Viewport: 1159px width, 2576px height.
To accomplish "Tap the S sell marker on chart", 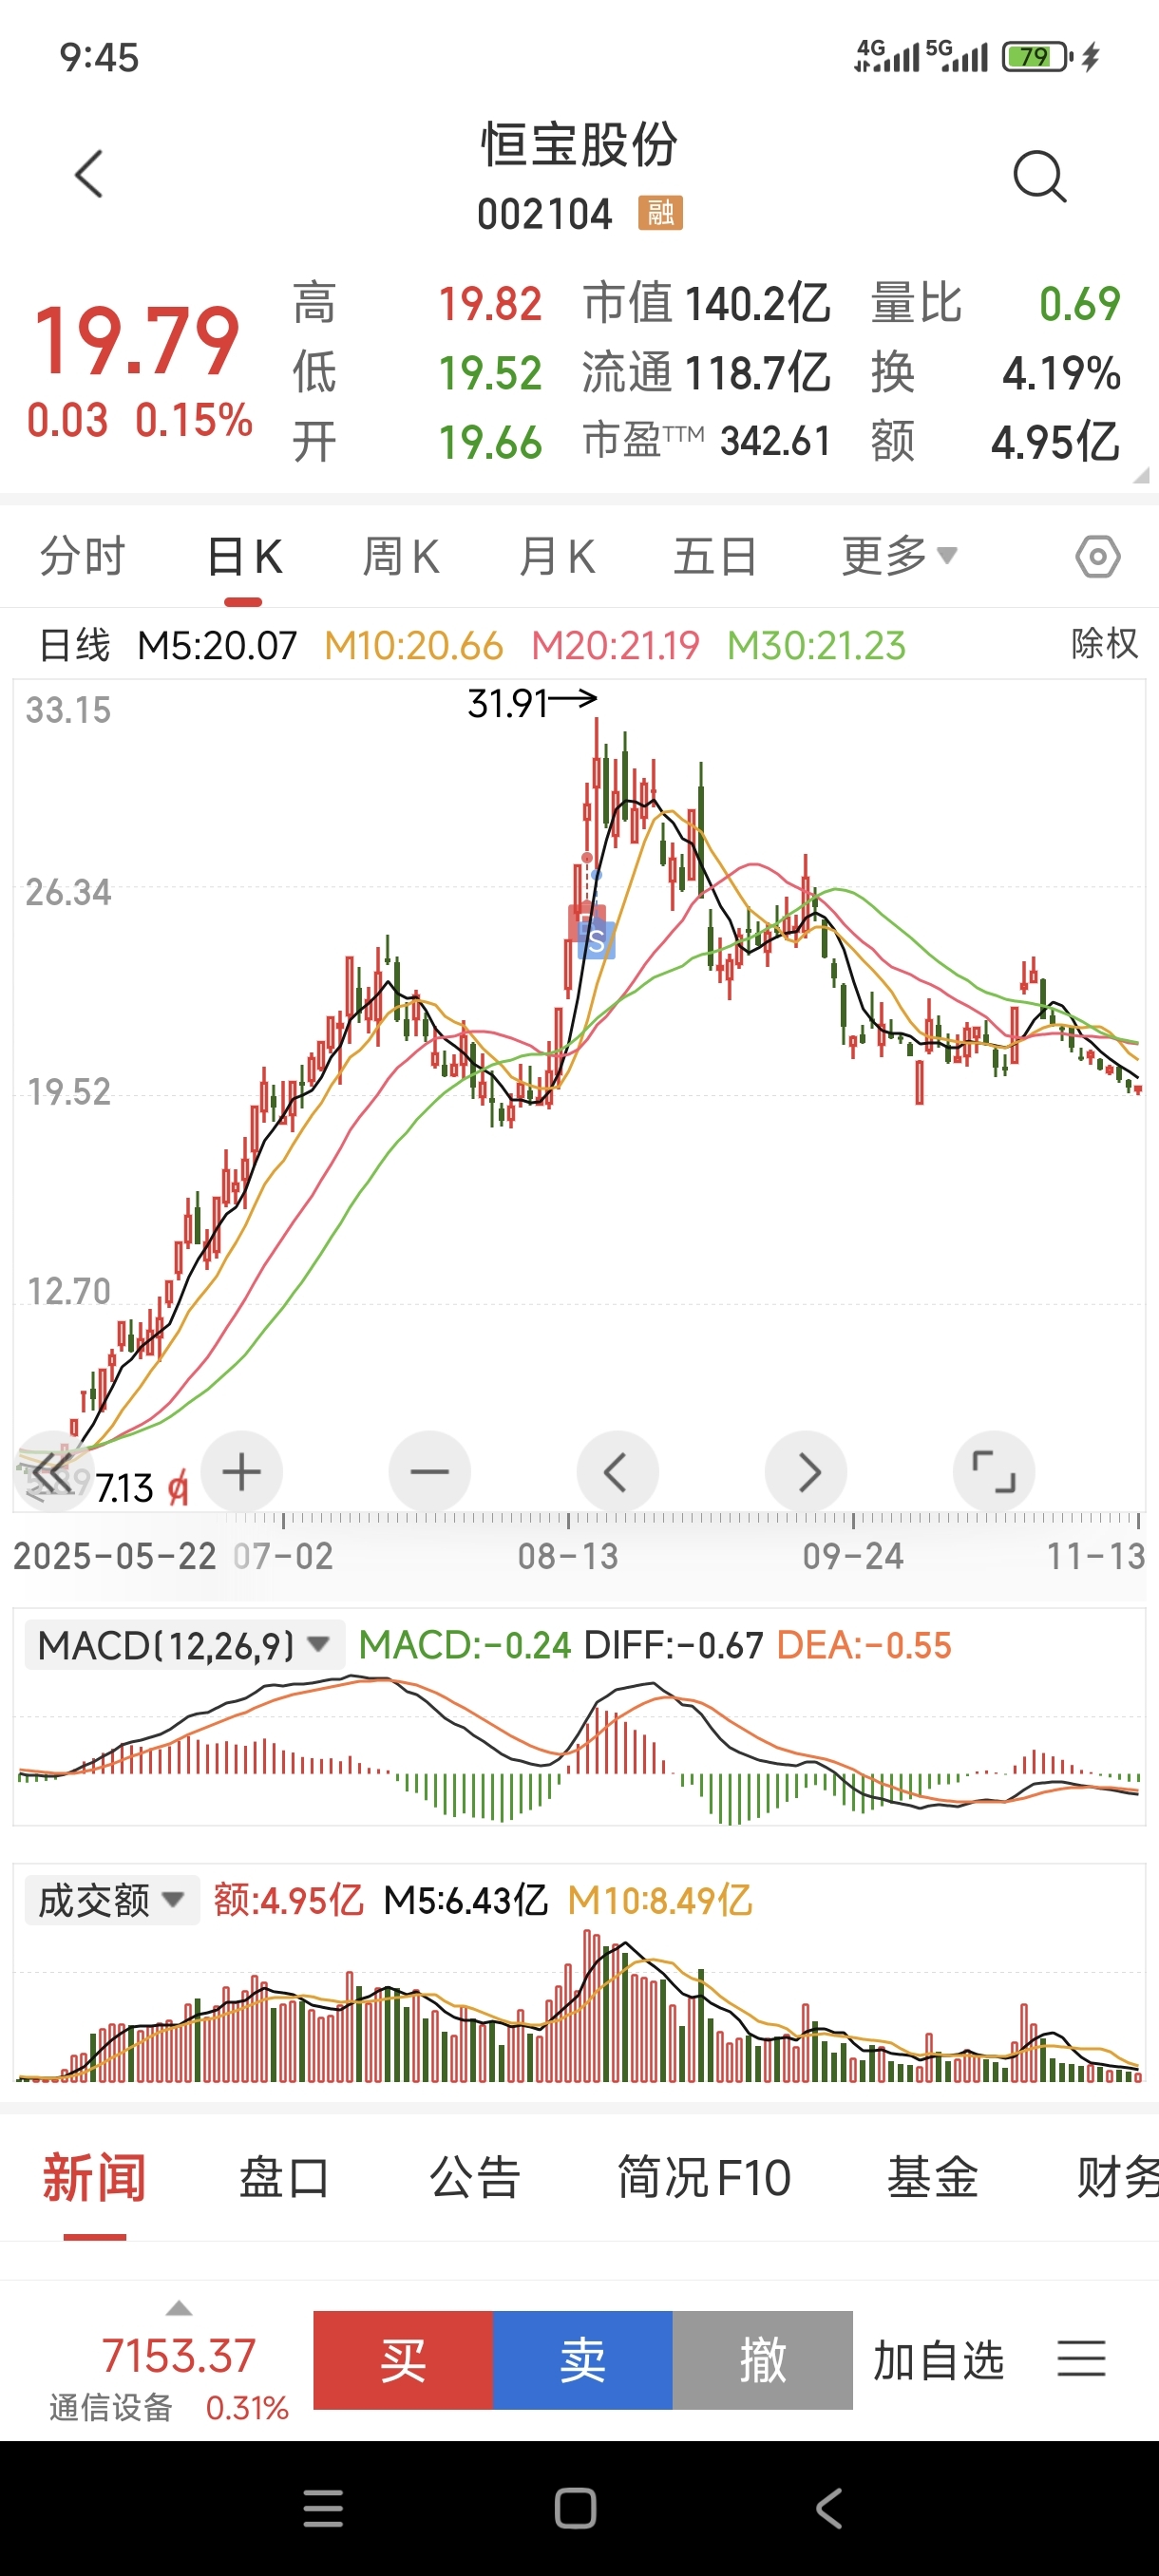I will pos(596,941).
